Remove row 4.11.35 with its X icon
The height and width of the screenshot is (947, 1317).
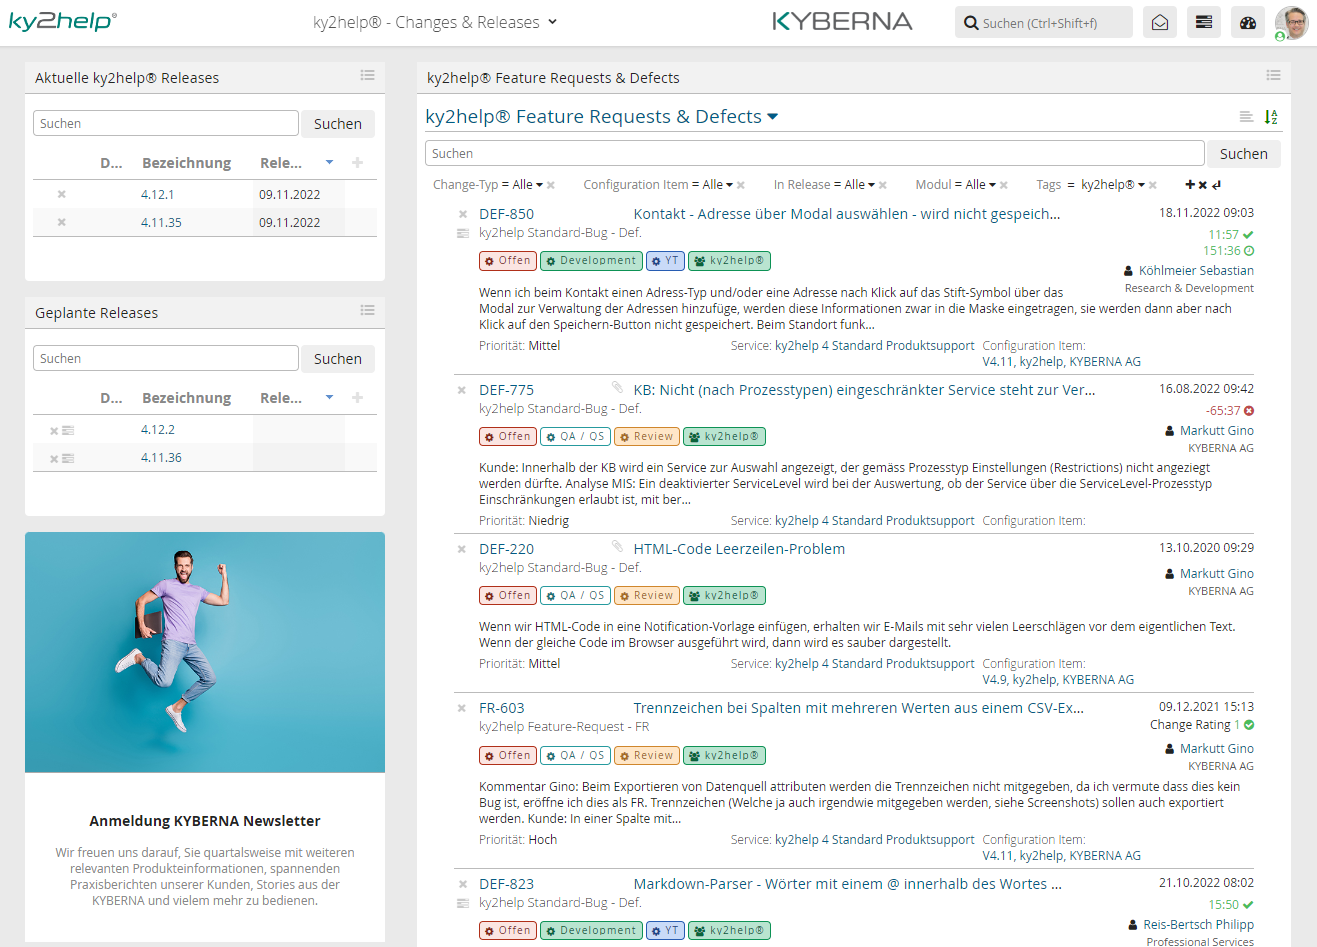[x=62, y=223]
